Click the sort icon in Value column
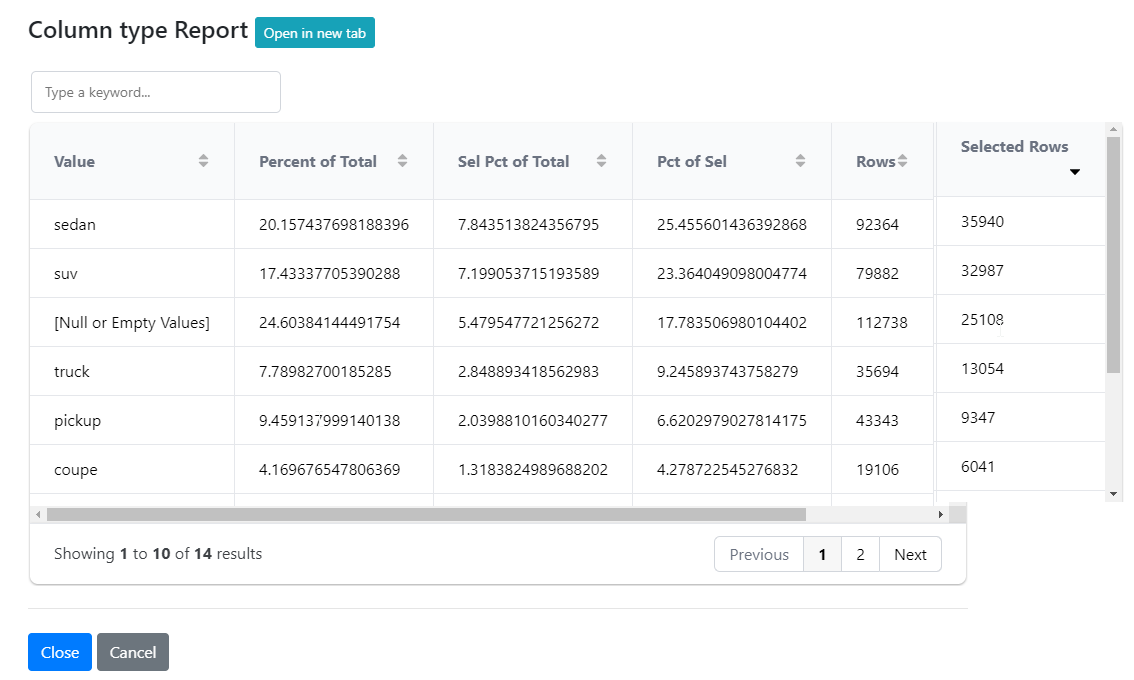 coord(204,161)
